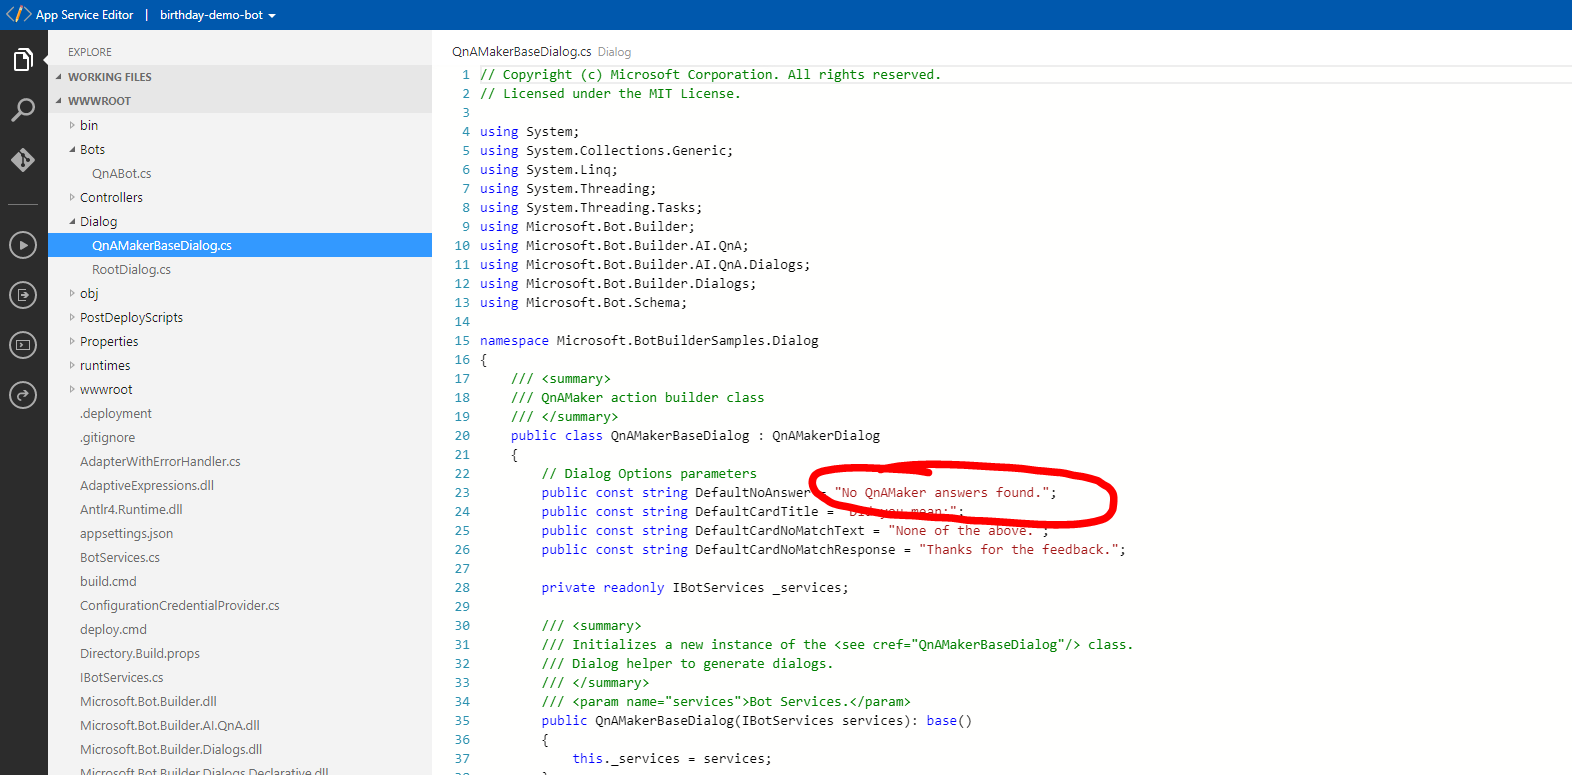The width and height of the screenshot is (1572, 775).
Task: Click using System.Linq line
Action: (x=549, y=169)
